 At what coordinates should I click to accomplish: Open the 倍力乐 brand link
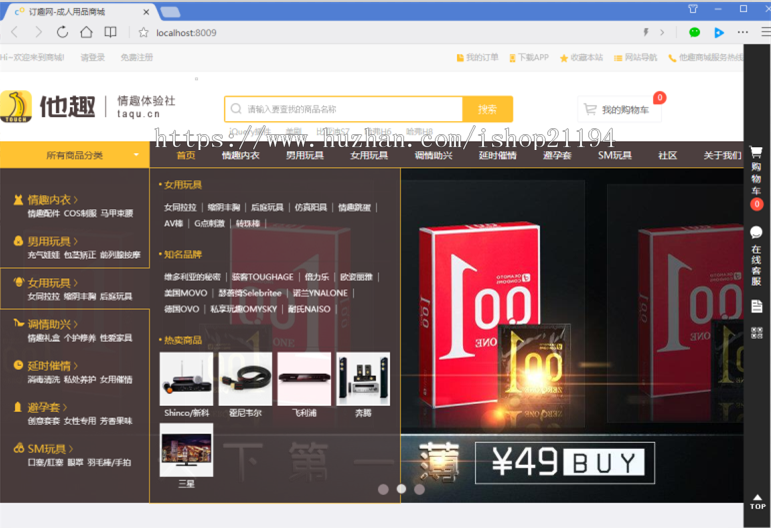click(x=317, y=277)
